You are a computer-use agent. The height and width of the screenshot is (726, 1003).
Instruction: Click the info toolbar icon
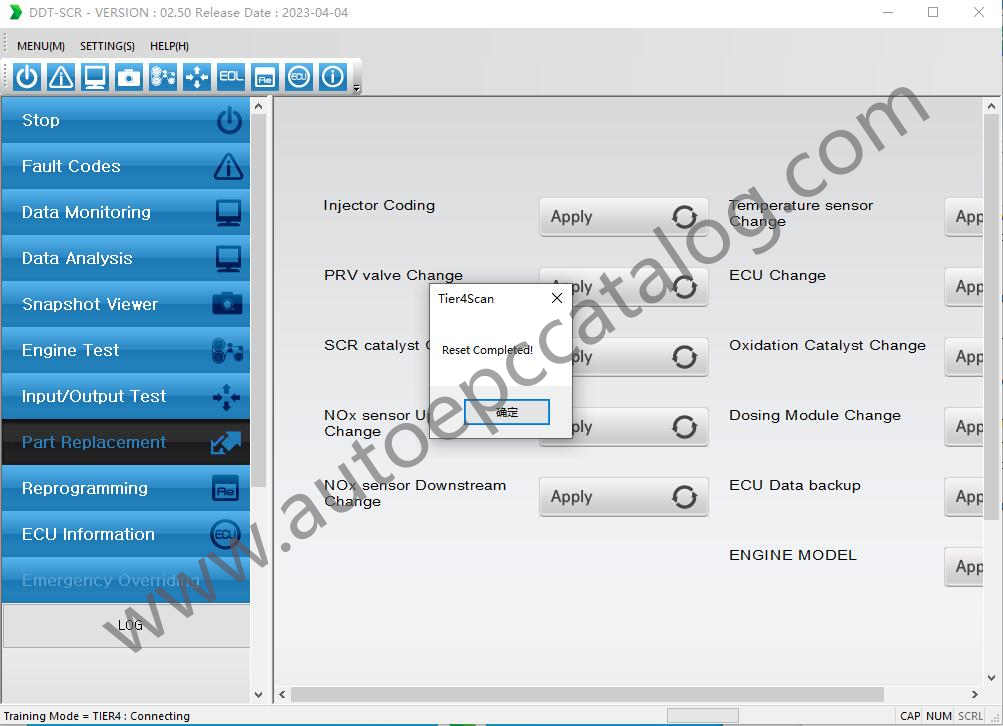pyautogui.click(x=333, y=77)
